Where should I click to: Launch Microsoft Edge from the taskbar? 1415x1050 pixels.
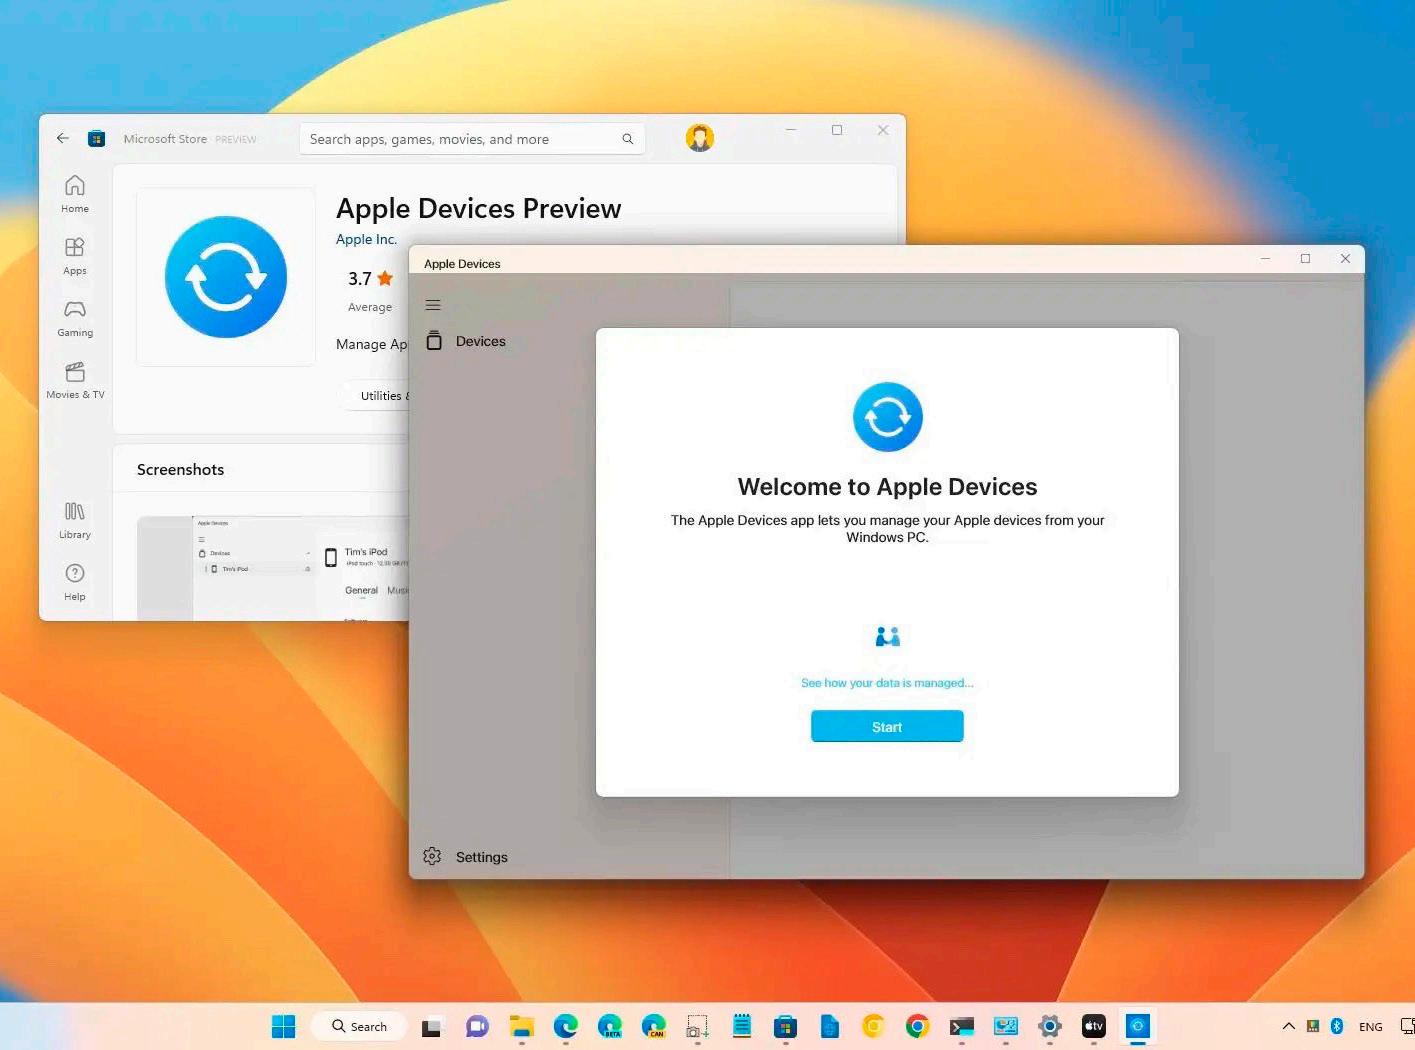(566, 1026)
